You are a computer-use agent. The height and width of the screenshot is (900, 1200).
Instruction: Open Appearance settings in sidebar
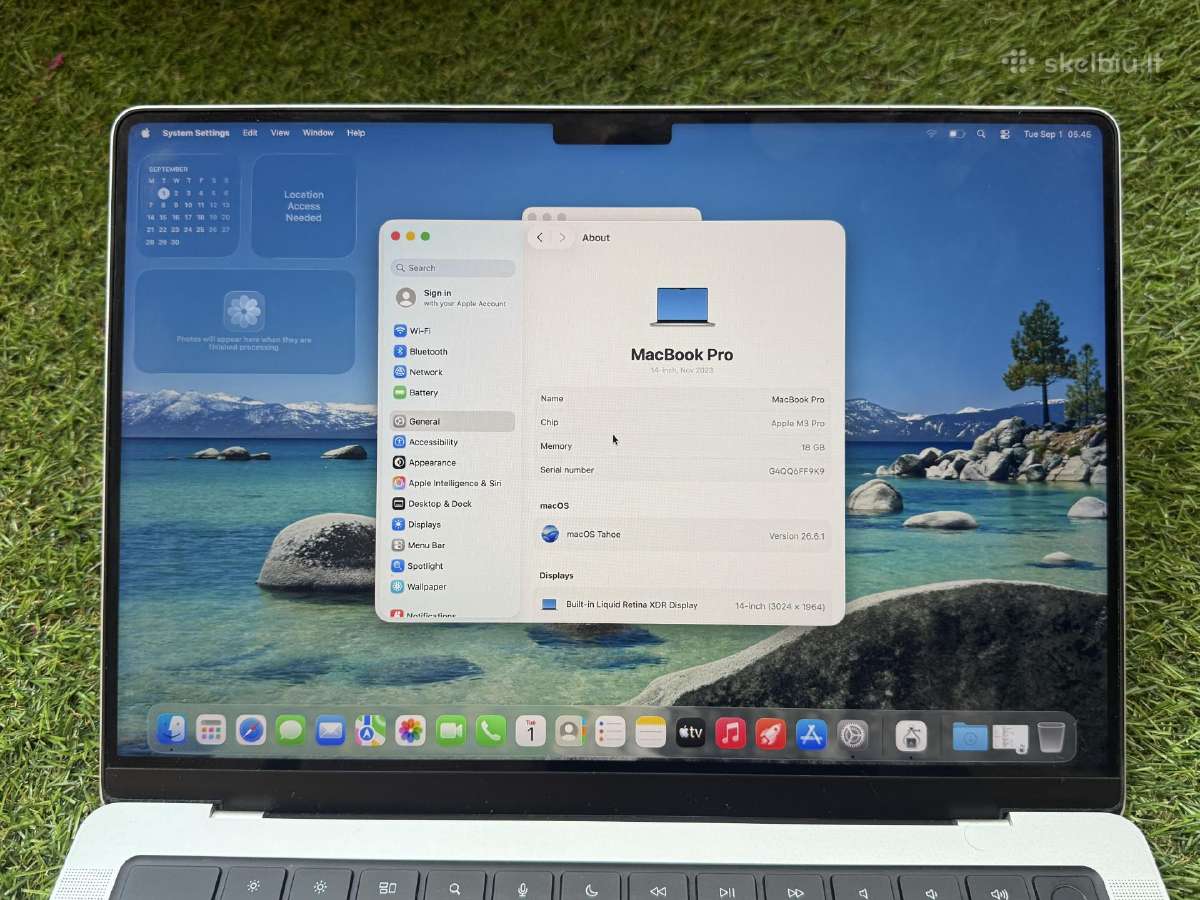(x=453, y=463)
